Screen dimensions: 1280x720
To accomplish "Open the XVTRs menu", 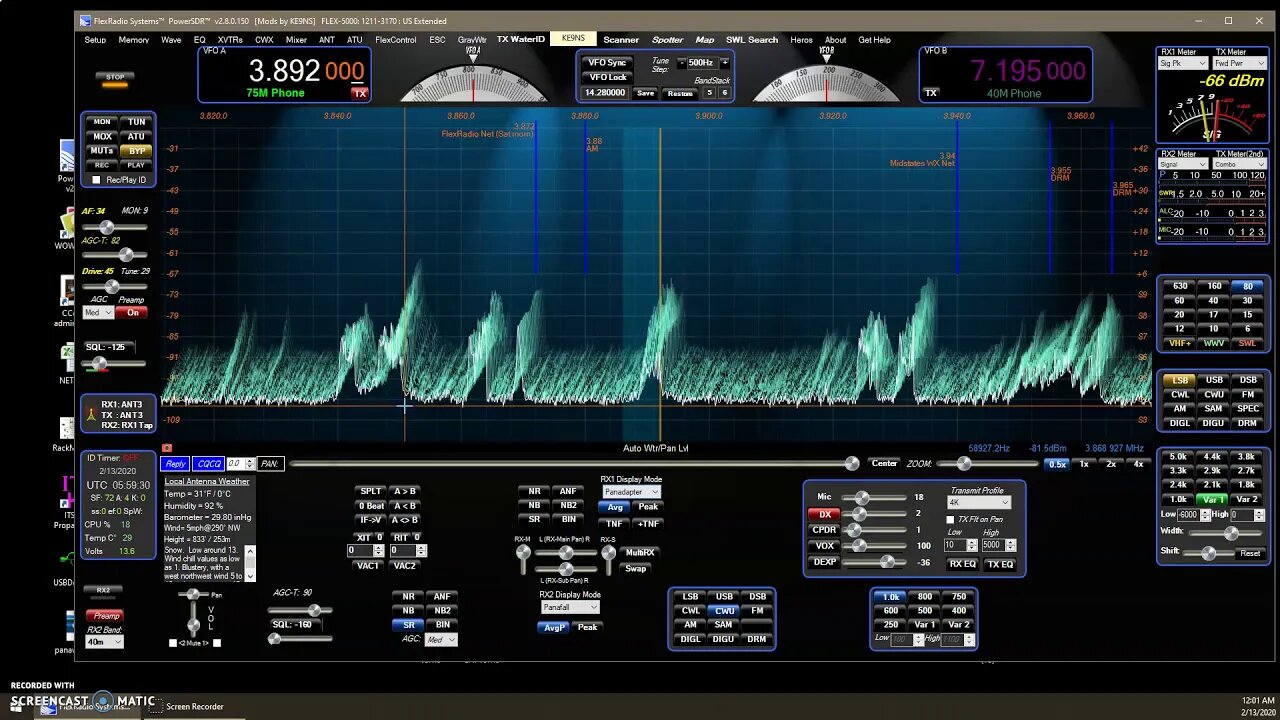I will tap(230, 40).
